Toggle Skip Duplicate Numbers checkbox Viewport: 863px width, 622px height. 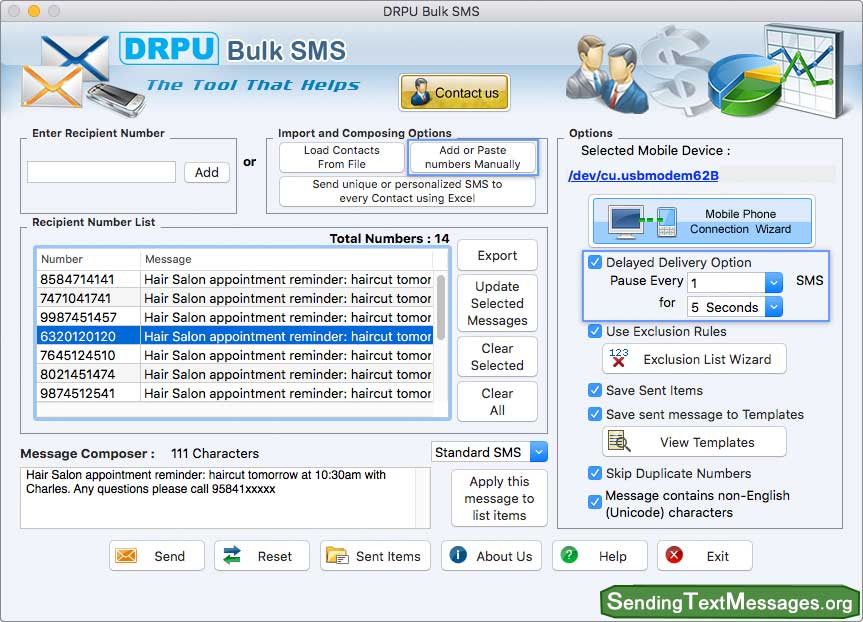coord(595,473)
